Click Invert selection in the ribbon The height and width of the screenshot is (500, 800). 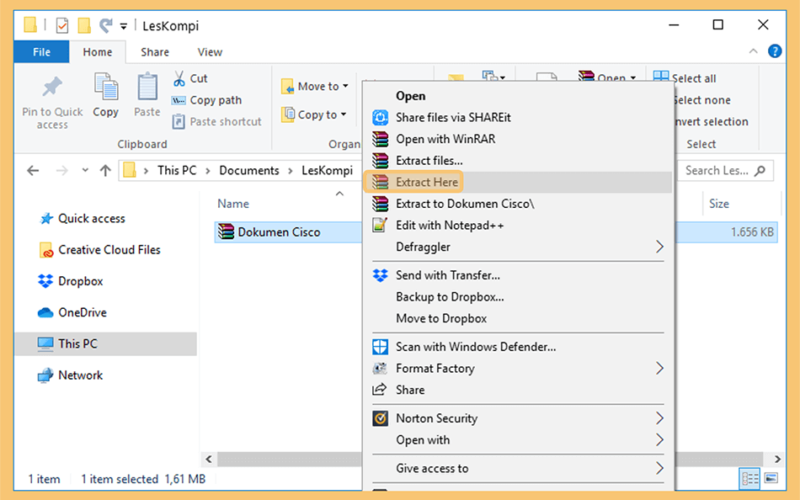tap(711, 121)
